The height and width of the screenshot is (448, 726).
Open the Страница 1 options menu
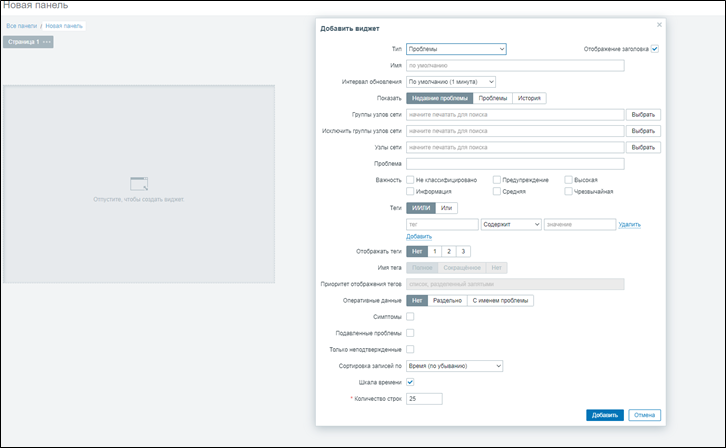coord(47,42)
